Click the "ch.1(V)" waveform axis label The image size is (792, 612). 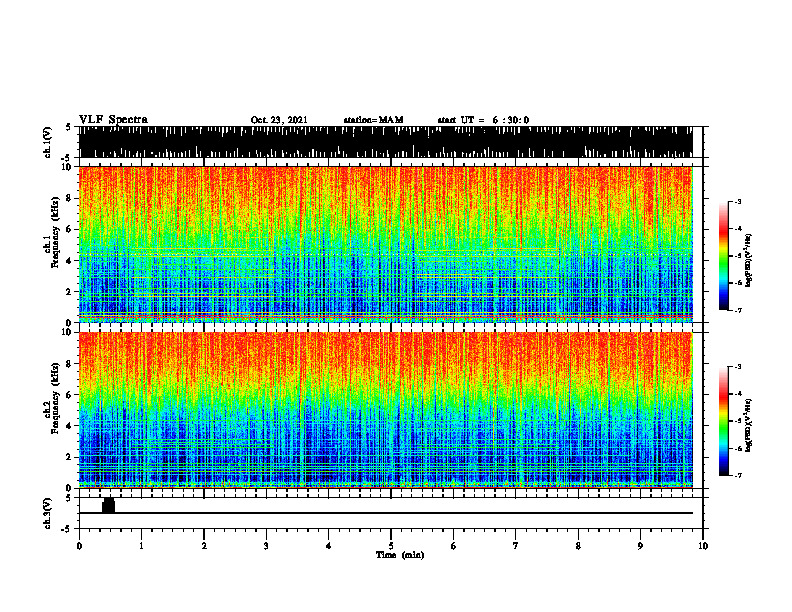[48, 142]
